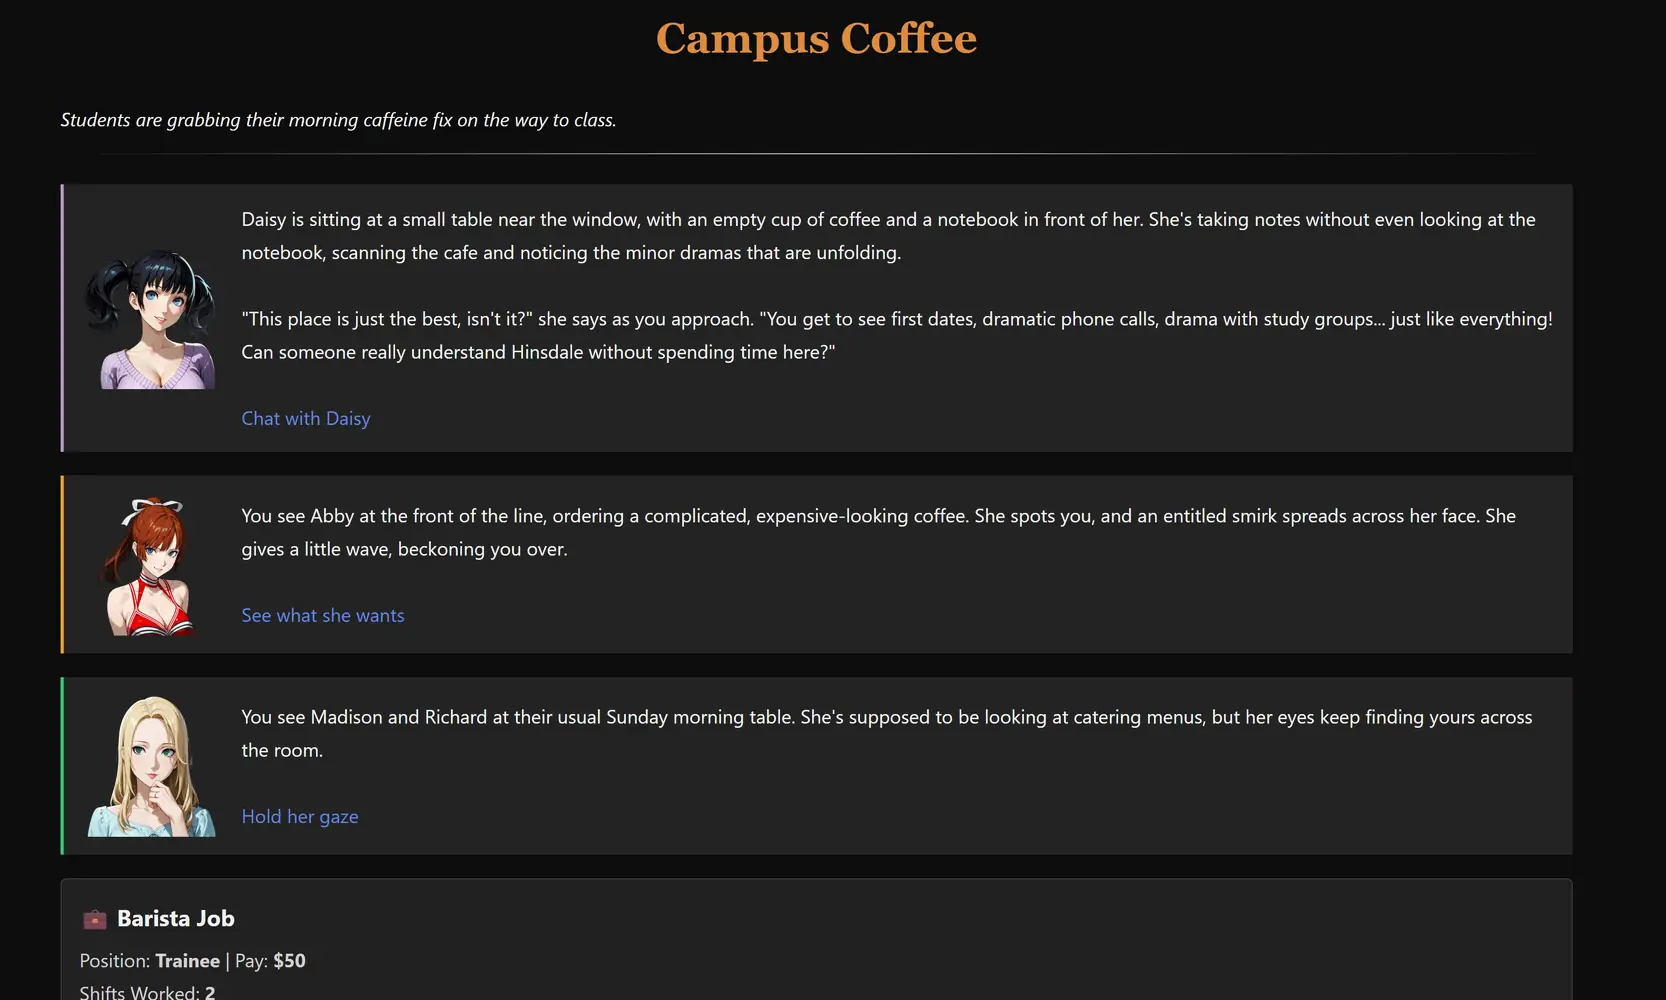Screen dimensions: 1666x1000
Task: Click the Madison and Richard description text
Action: [x=886, y=733]
